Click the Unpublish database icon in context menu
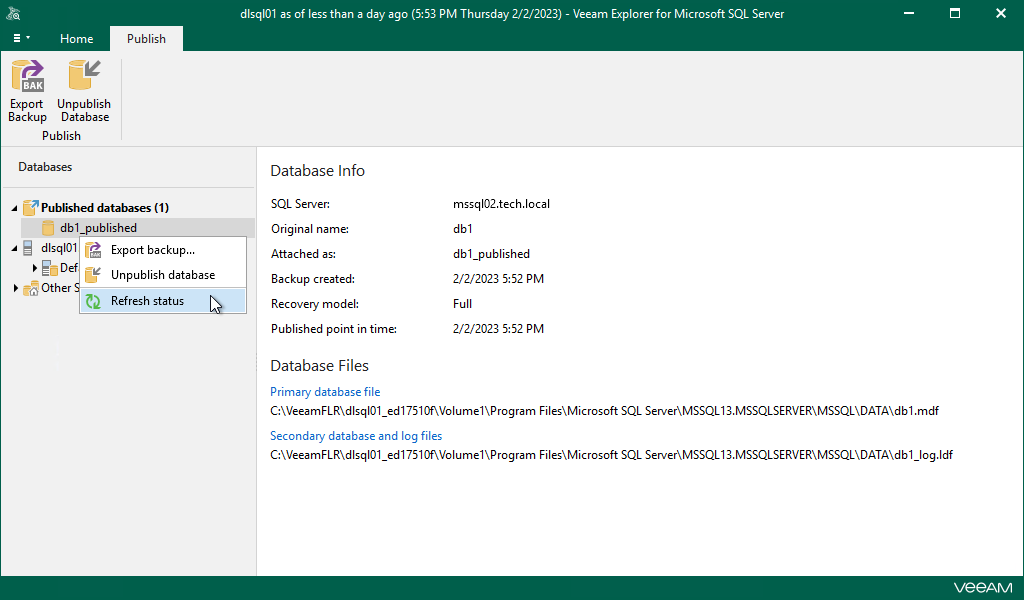 (x=93, y=275)
